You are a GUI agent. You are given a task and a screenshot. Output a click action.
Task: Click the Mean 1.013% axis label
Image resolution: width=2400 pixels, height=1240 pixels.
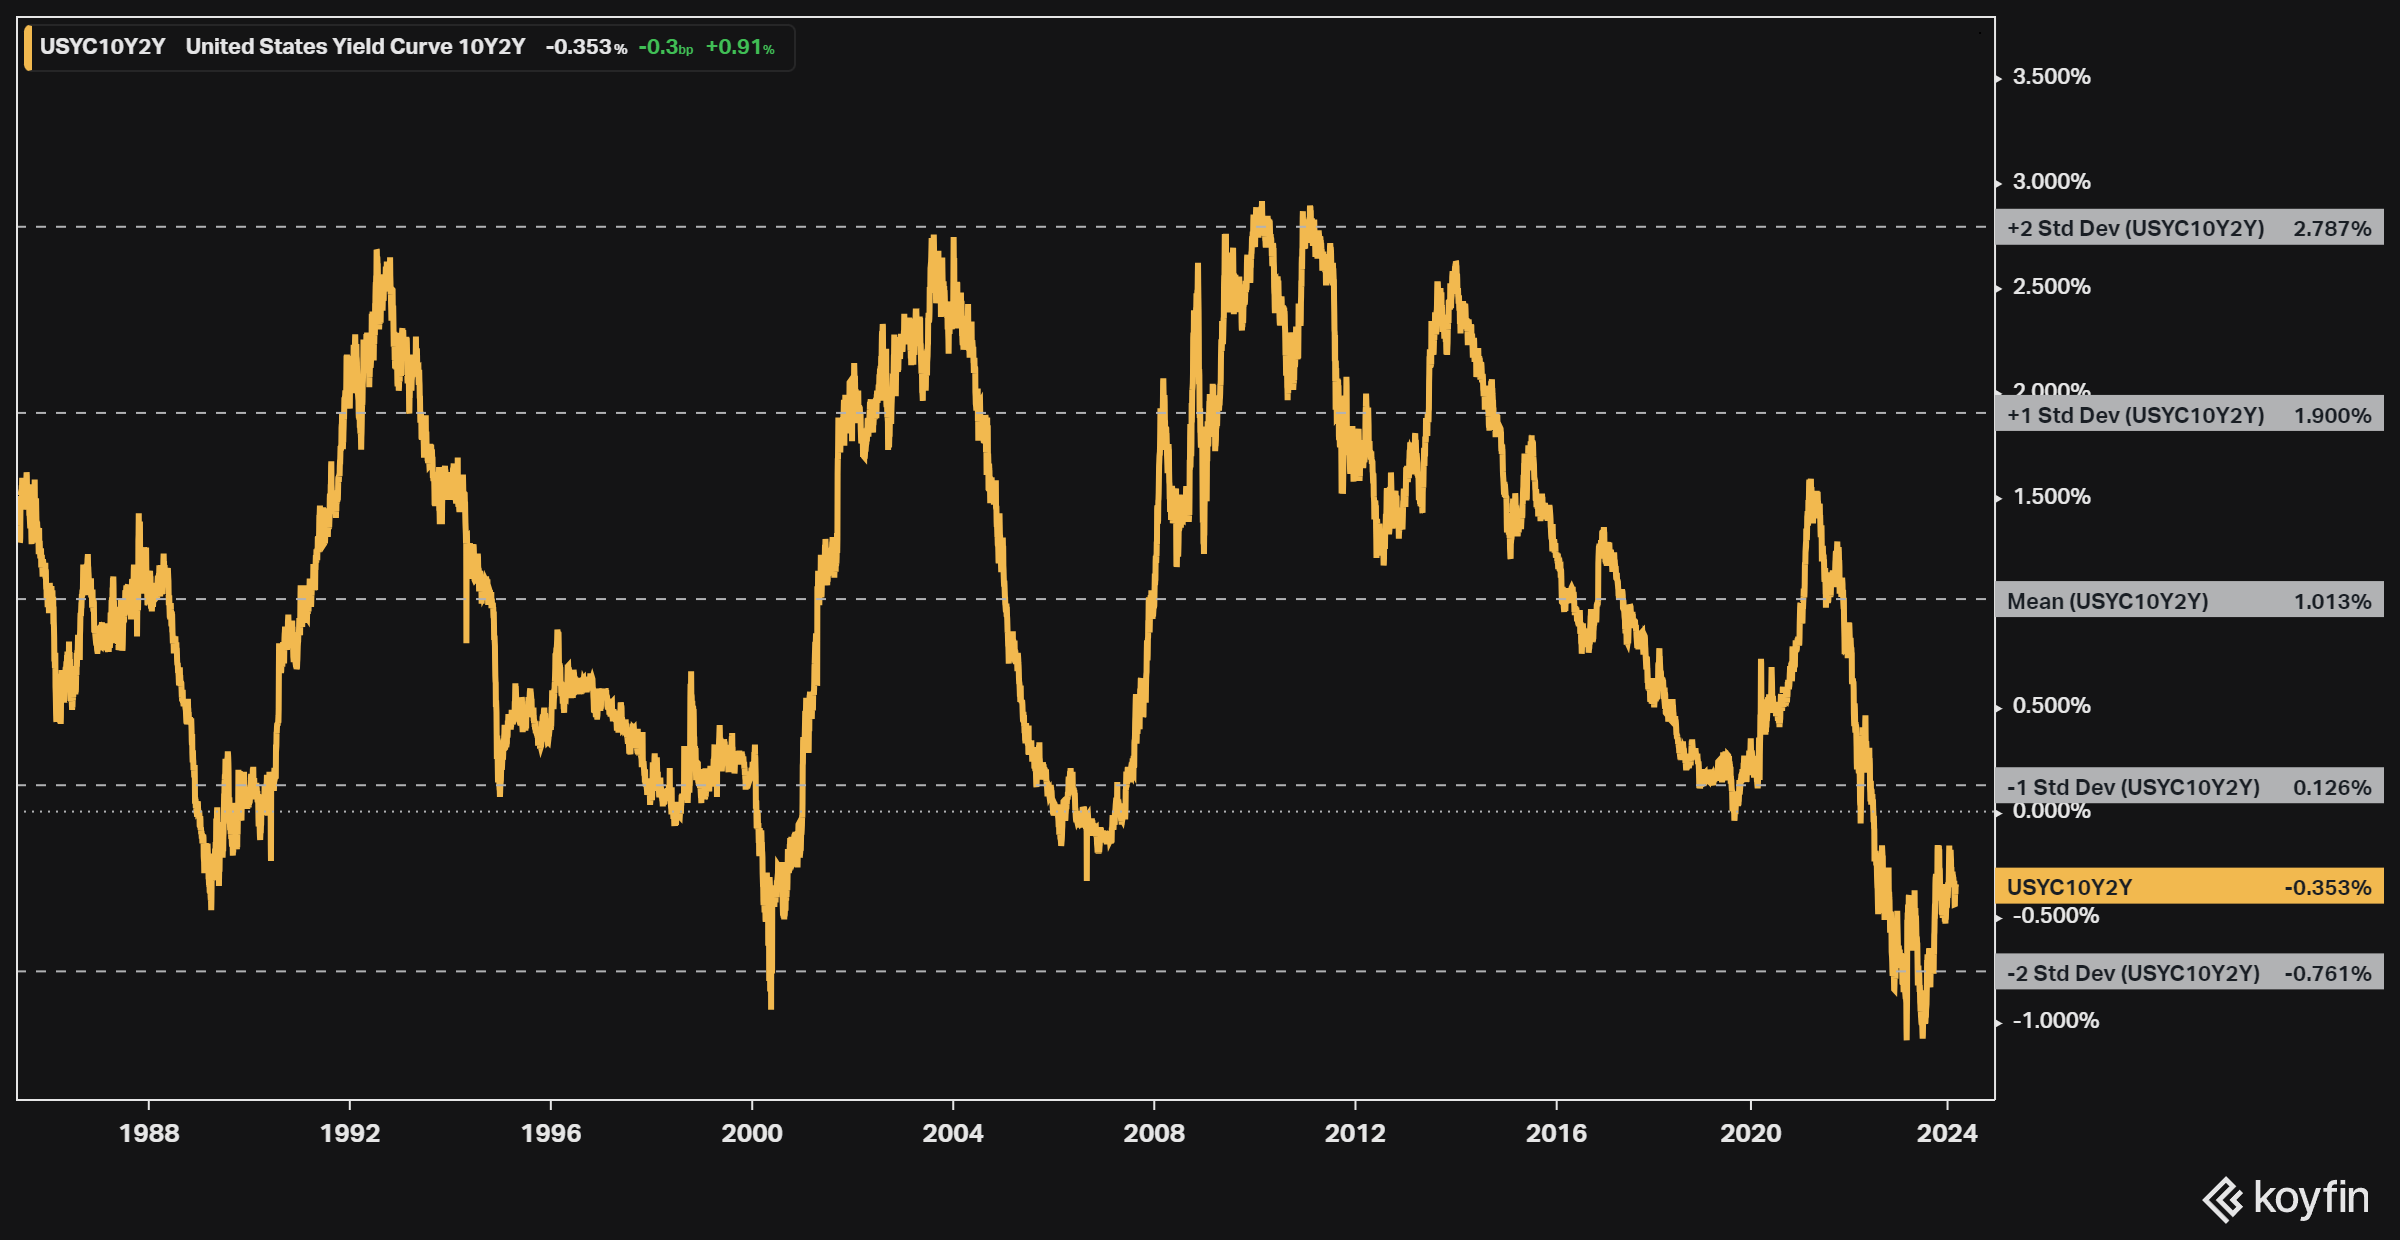click(2188, 601)
